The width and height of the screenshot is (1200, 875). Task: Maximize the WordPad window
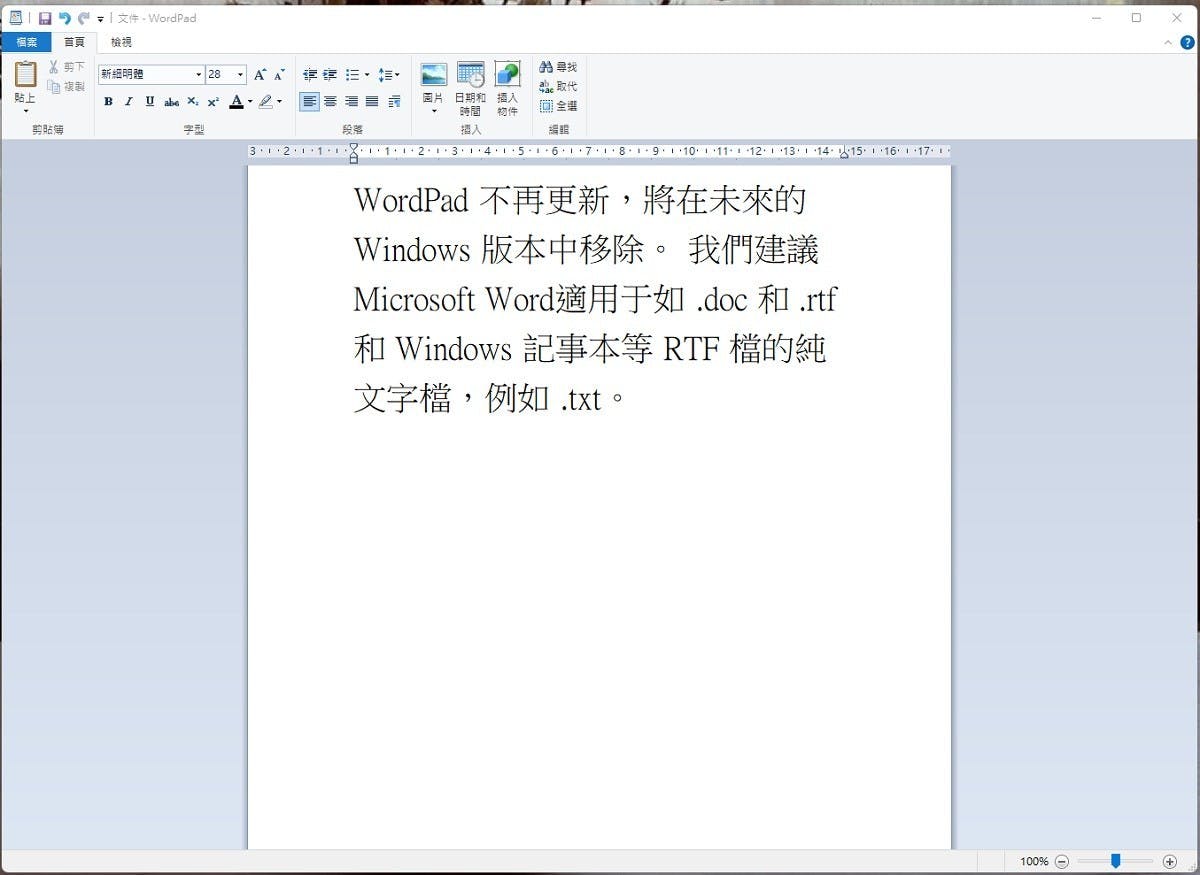pos(1136,18)
